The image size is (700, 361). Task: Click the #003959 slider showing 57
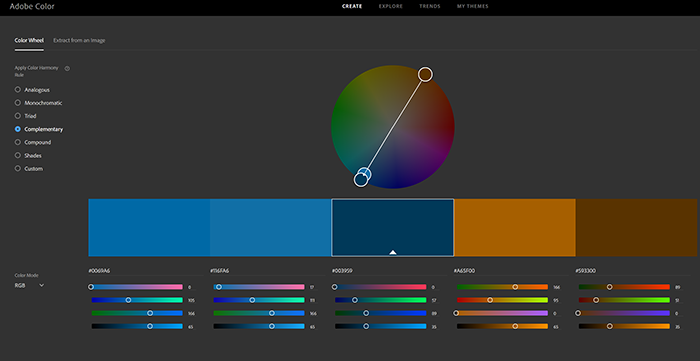[x=381, y=300]
